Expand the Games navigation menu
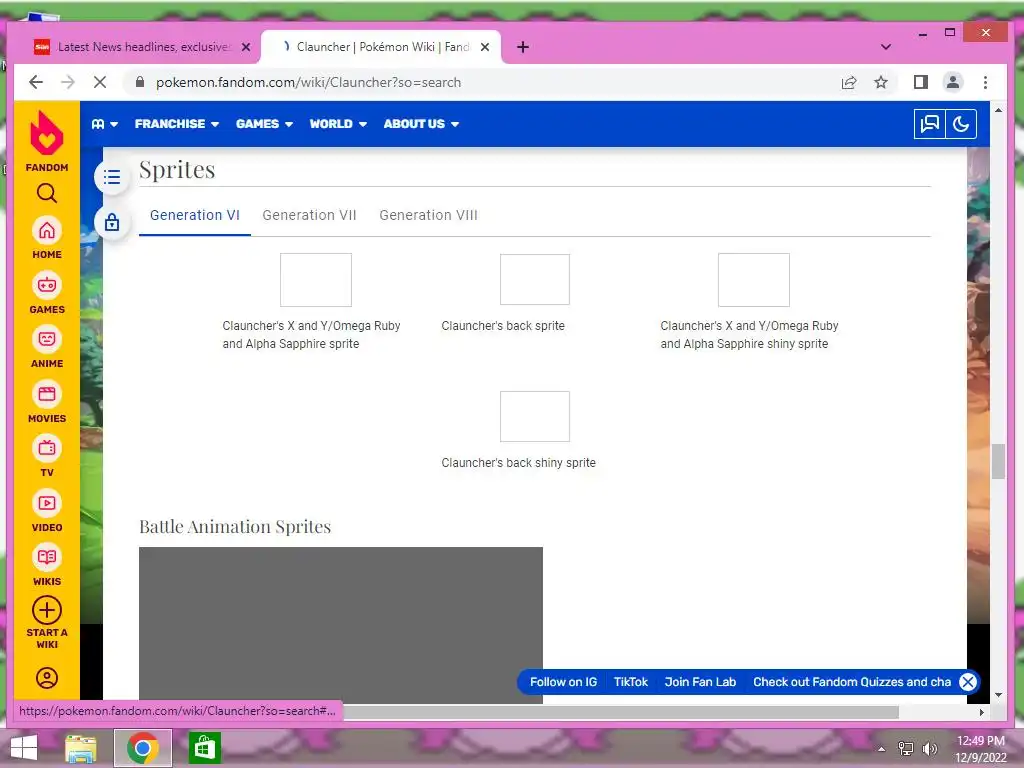The image size is (1024, 768). (x=264, y=124)
